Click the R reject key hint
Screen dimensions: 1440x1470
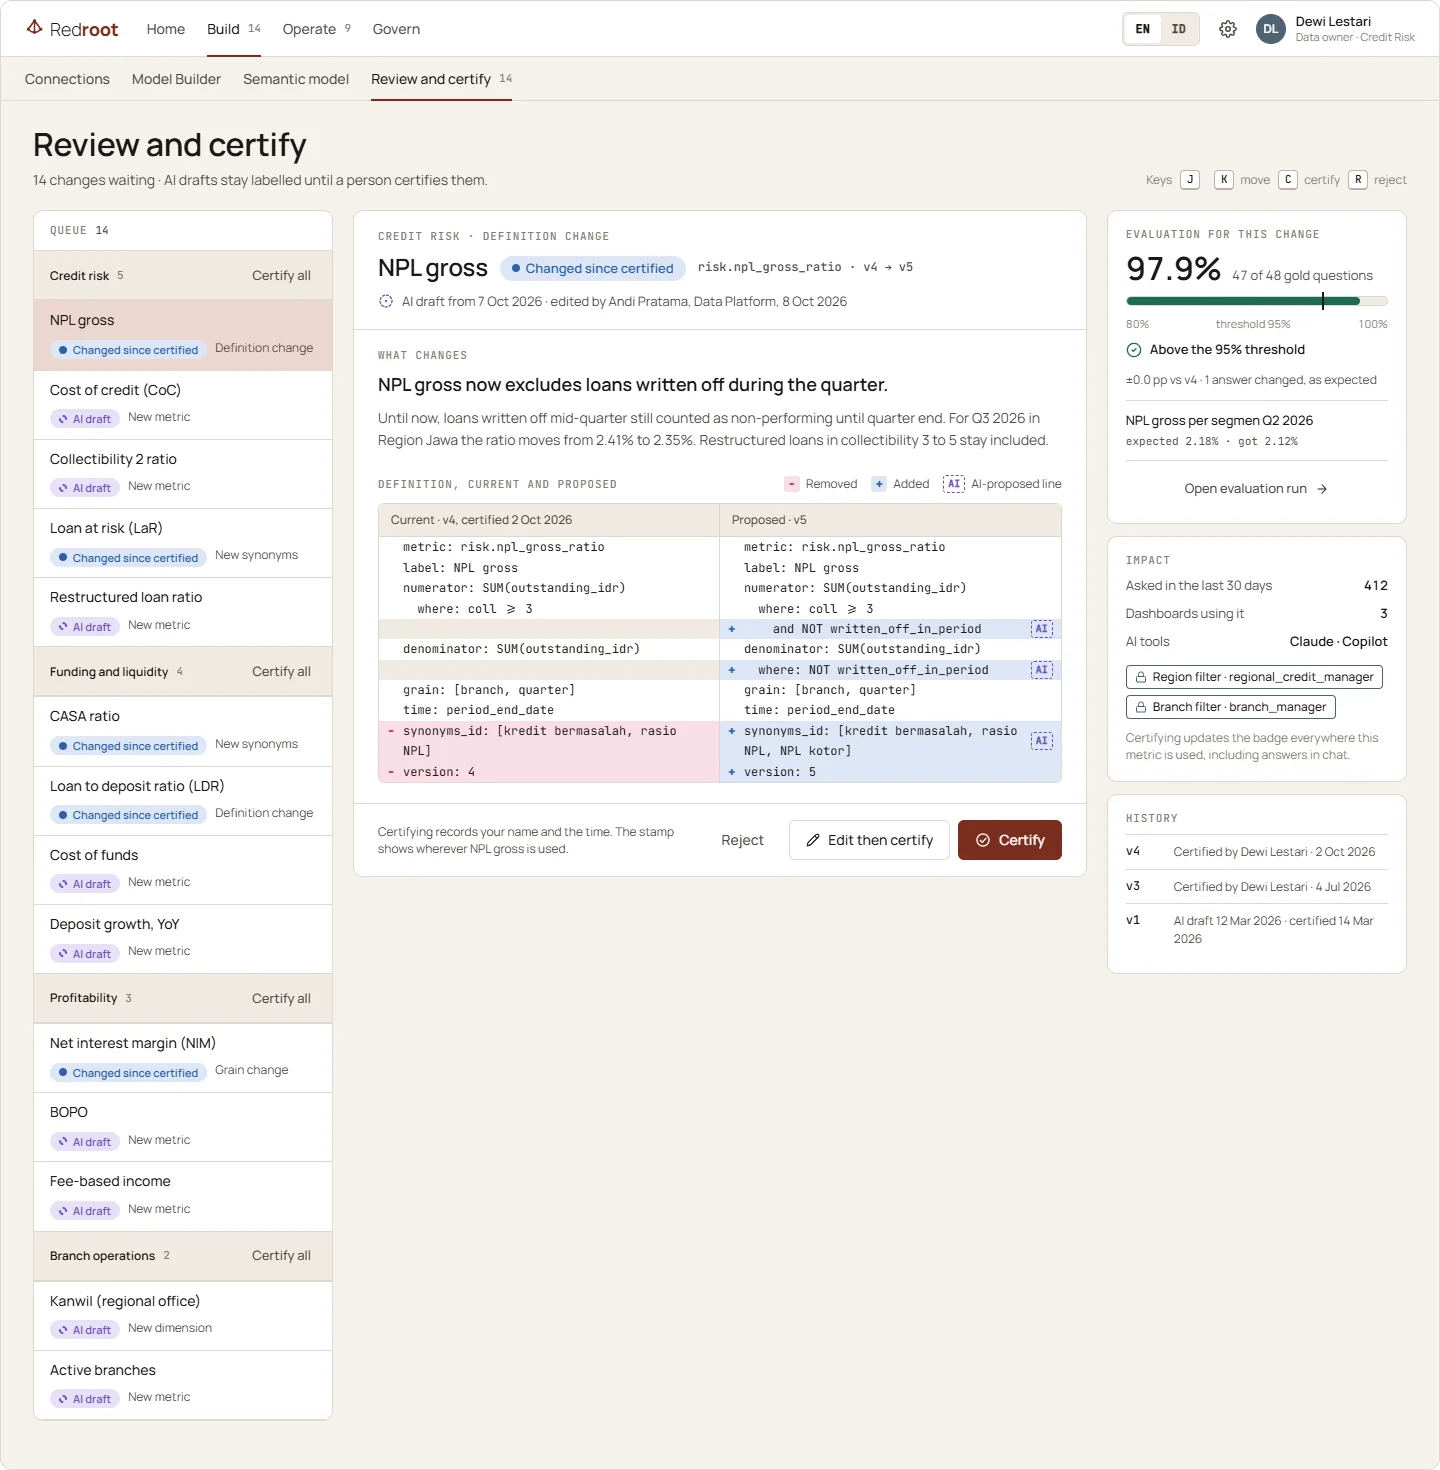(x=1358, y=180)
